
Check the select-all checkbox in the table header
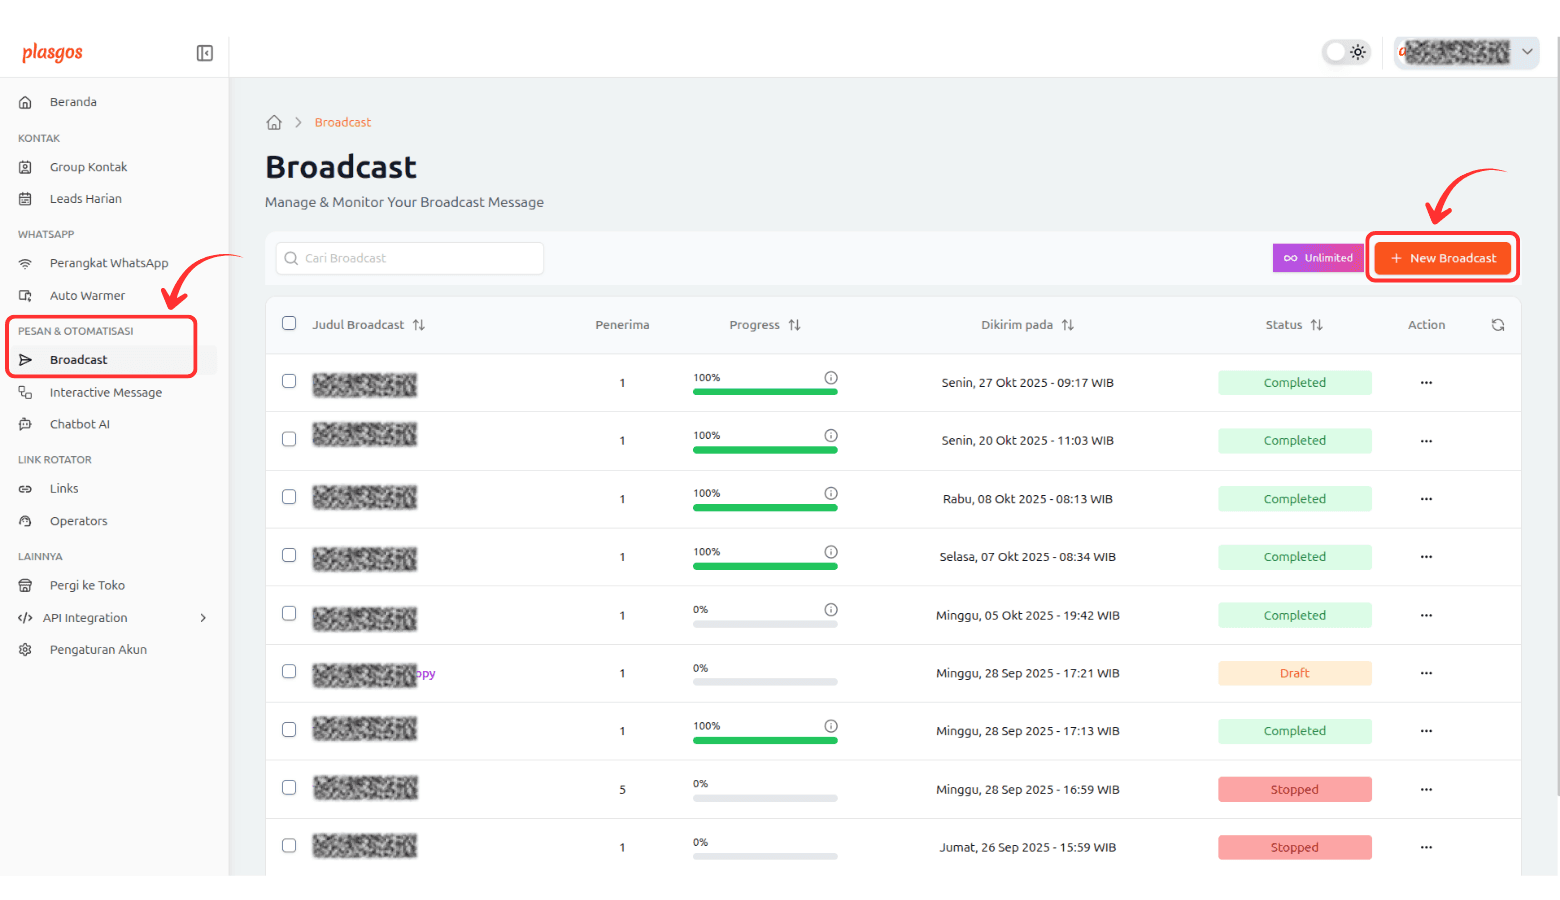[289, 324]
